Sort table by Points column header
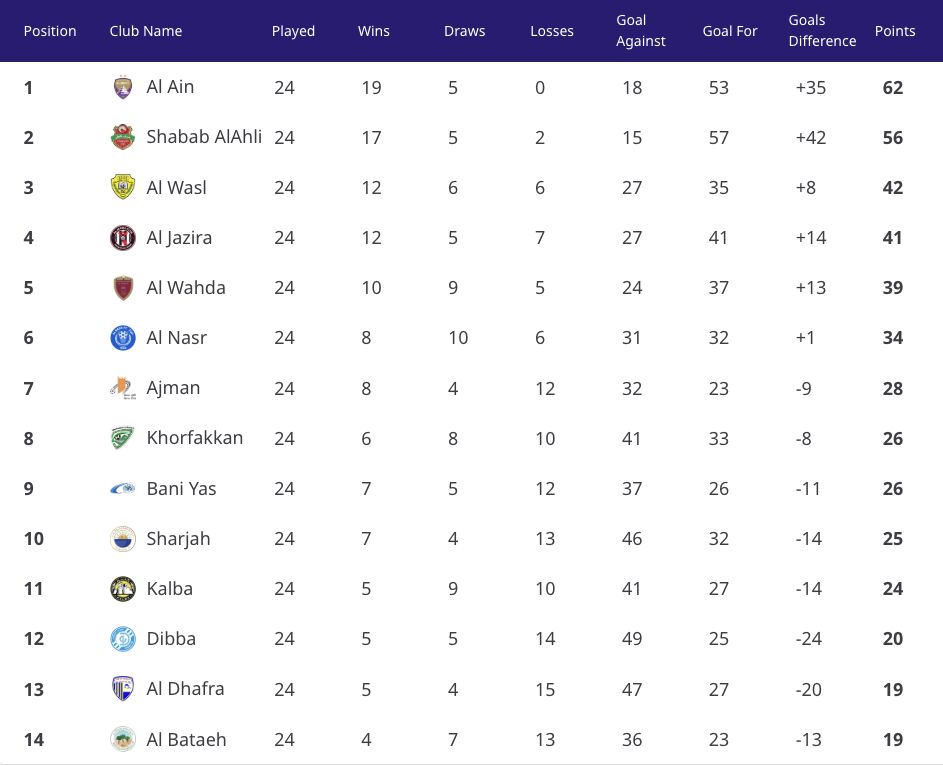The width and height of the screenshot is (943, 765). pos(895,31)
